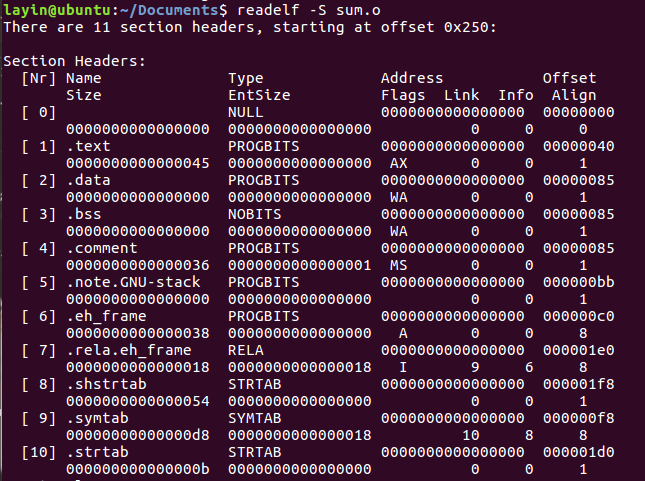Click the command text 'readelf -S sum.o'
The height and width of the screenshot is (481, 645).
pyautogui.click(x=309, y=11)
